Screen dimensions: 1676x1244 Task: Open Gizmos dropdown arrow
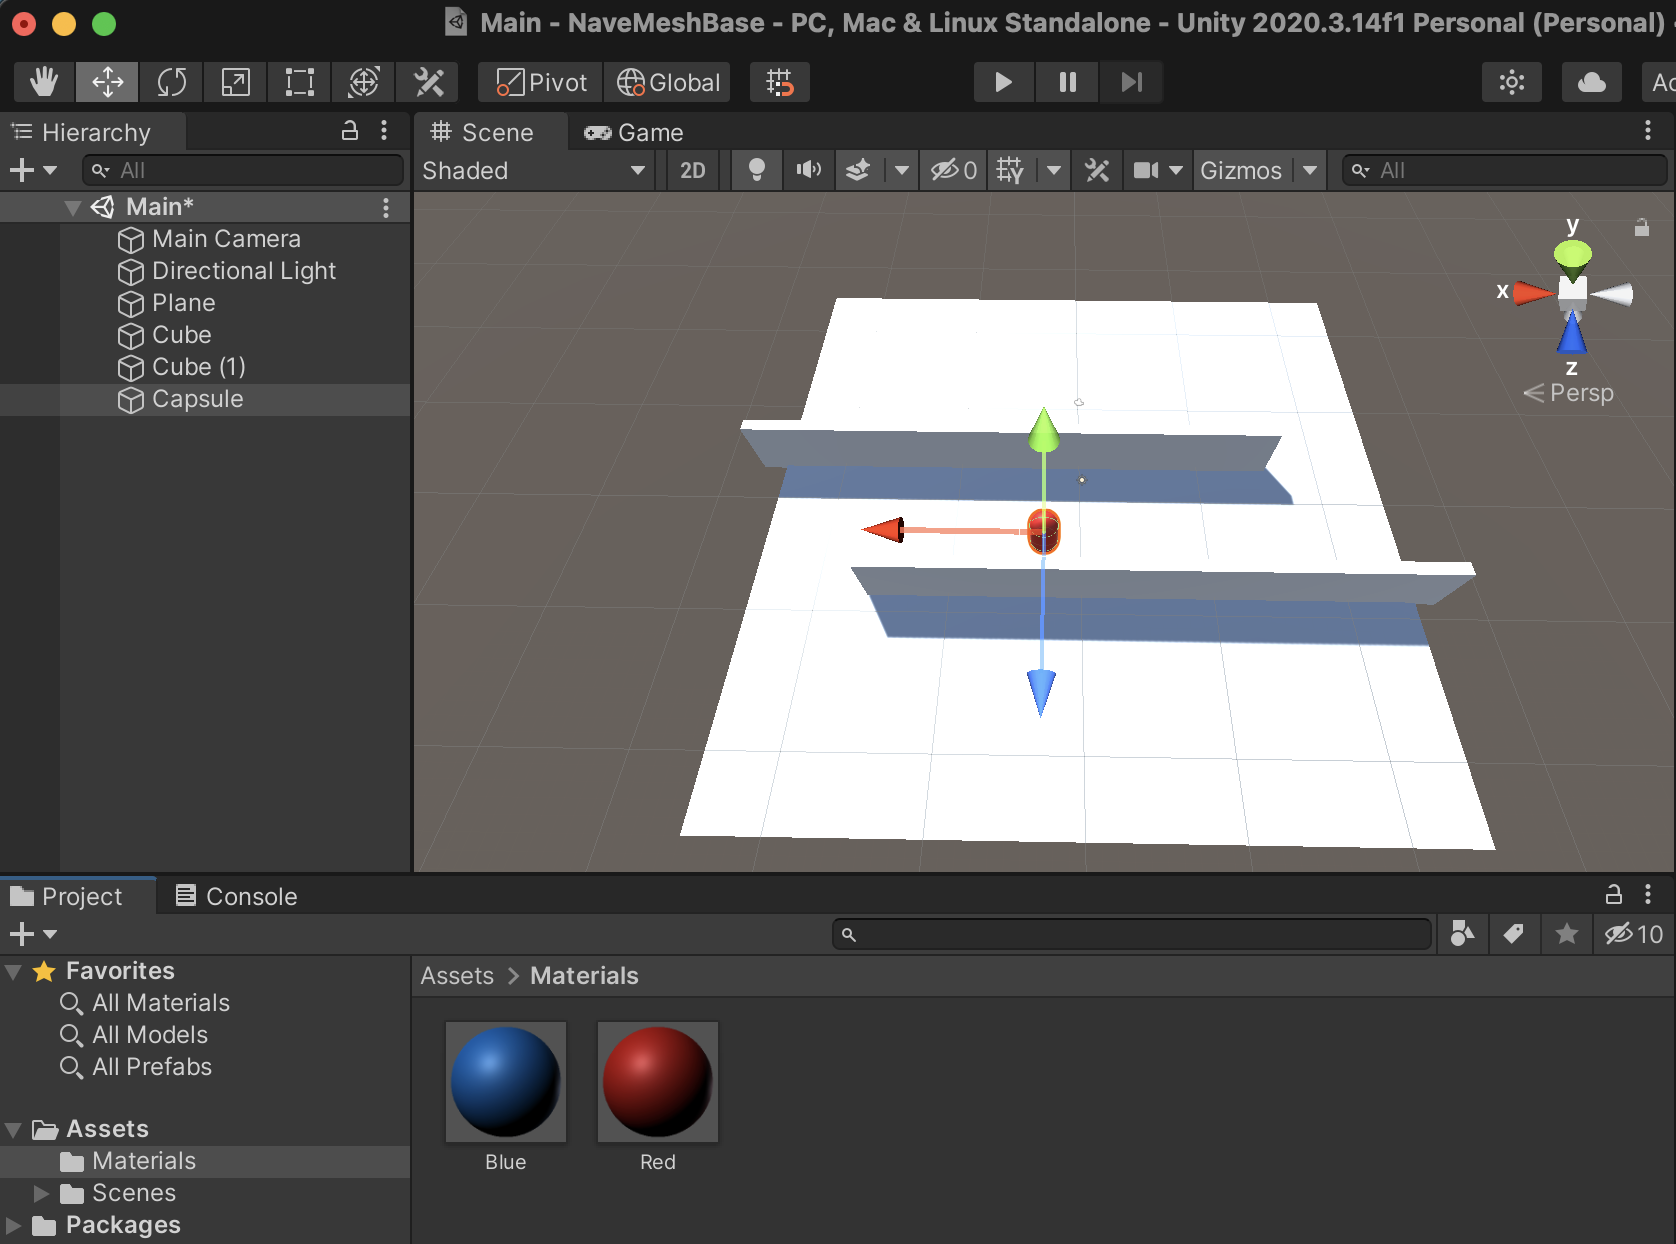(x=1310, y=171)
